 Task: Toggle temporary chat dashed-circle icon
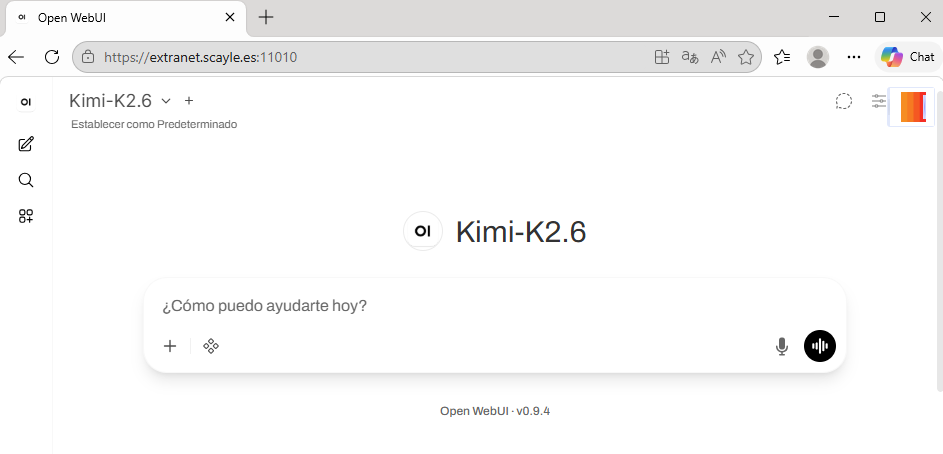pyautogui.click(x=844, y=102)
